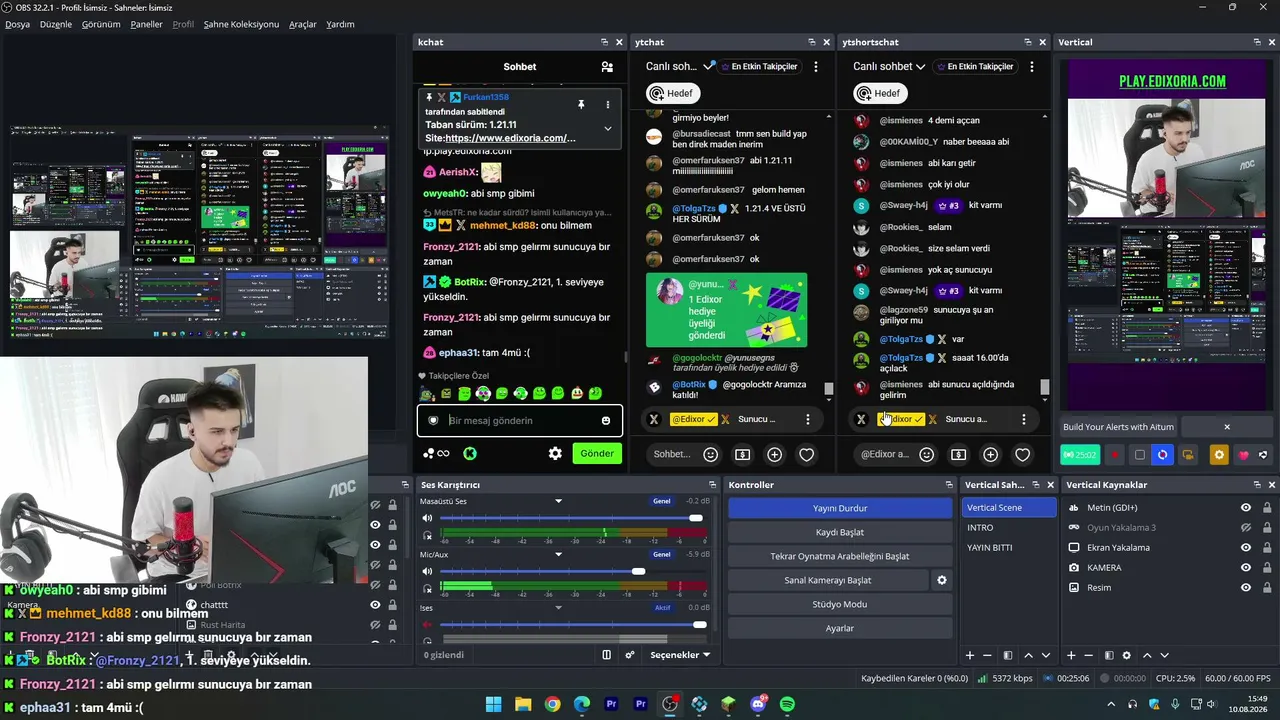Open emoji picker in ytchat panel
This screenshot has height=720, width=1280.
711,455
